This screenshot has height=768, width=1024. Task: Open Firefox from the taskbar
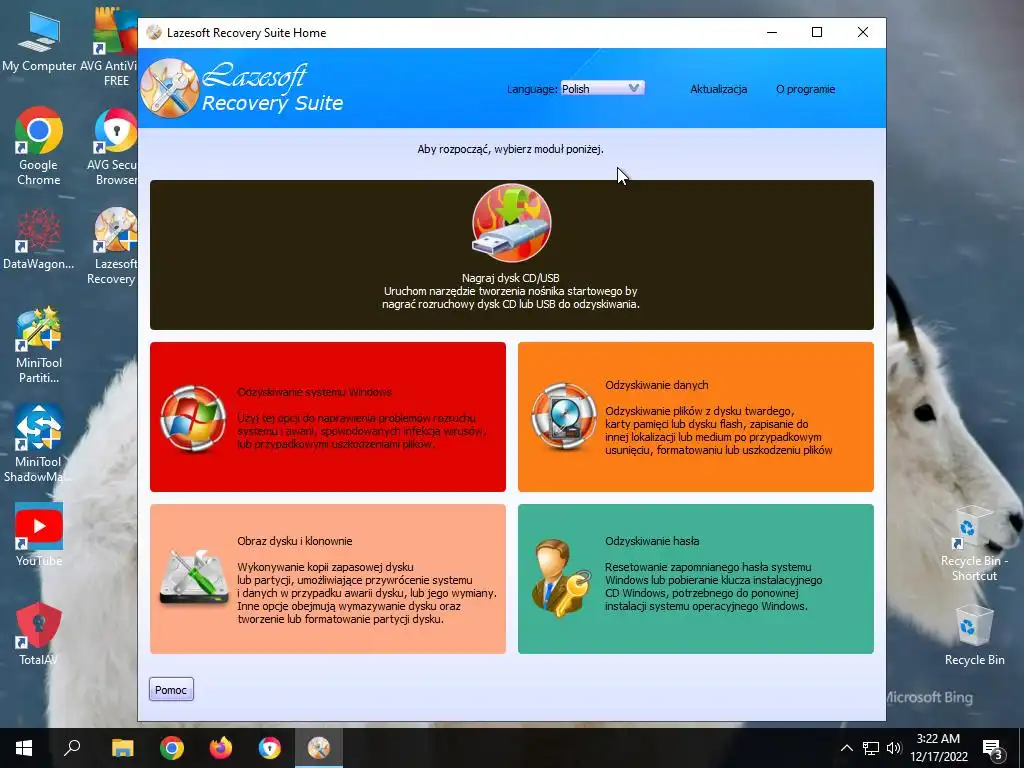pyautogui.click(x=221, y=748)
